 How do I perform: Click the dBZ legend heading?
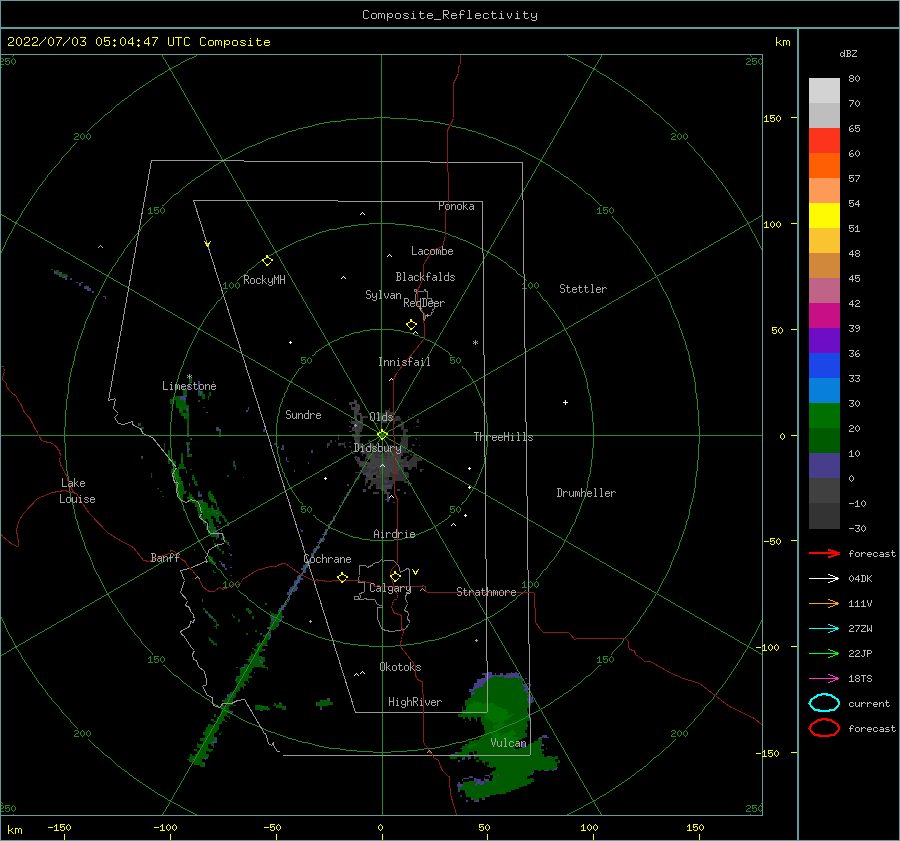click(848, 53)
